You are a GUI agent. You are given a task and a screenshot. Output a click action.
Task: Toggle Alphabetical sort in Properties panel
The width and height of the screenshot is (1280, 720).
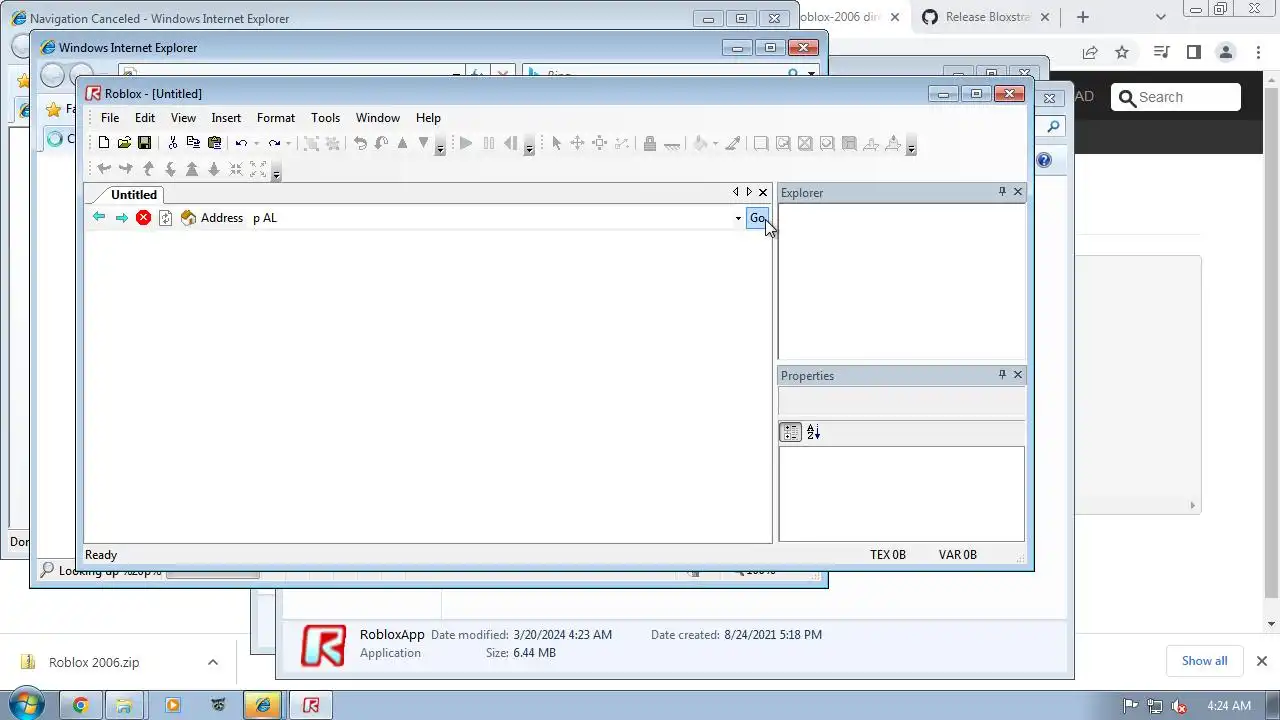click(x=813, y=432)
